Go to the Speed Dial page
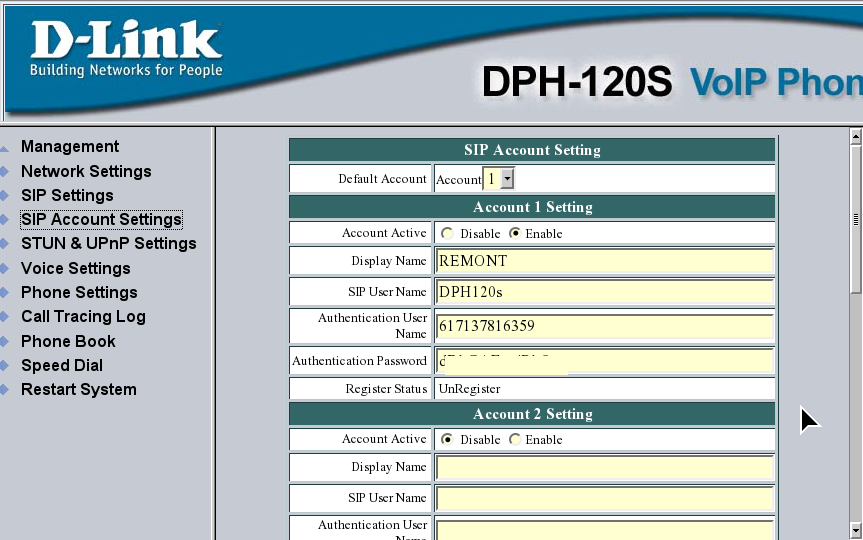The width and height of the screenshot is (863, 540). click(62, 366)
